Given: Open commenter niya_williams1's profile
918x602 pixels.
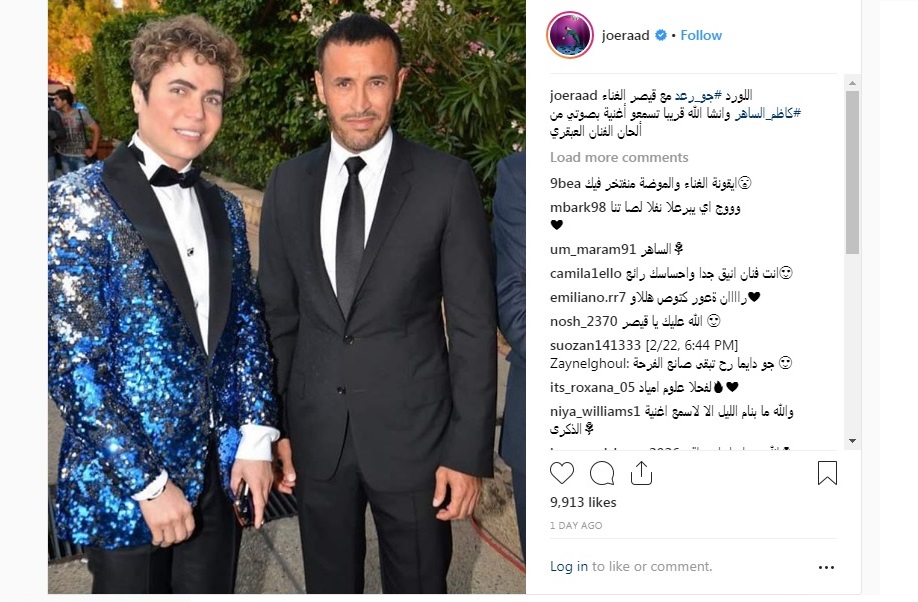Looking at the screenshot, I should pyautogui.click(x=595, y=412).
